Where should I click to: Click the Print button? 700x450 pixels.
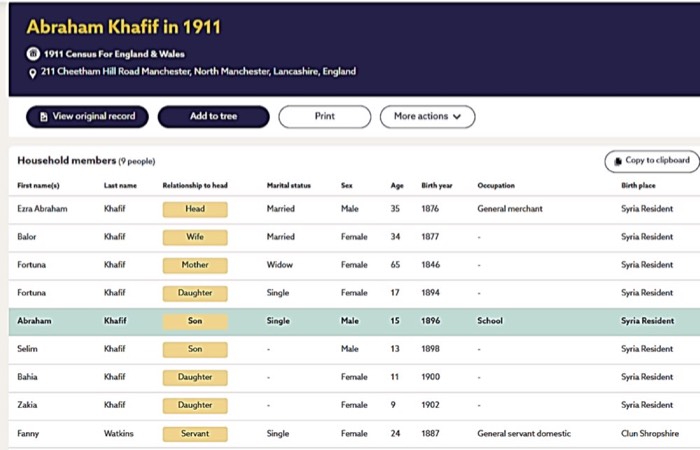click(x=325, y=117)
